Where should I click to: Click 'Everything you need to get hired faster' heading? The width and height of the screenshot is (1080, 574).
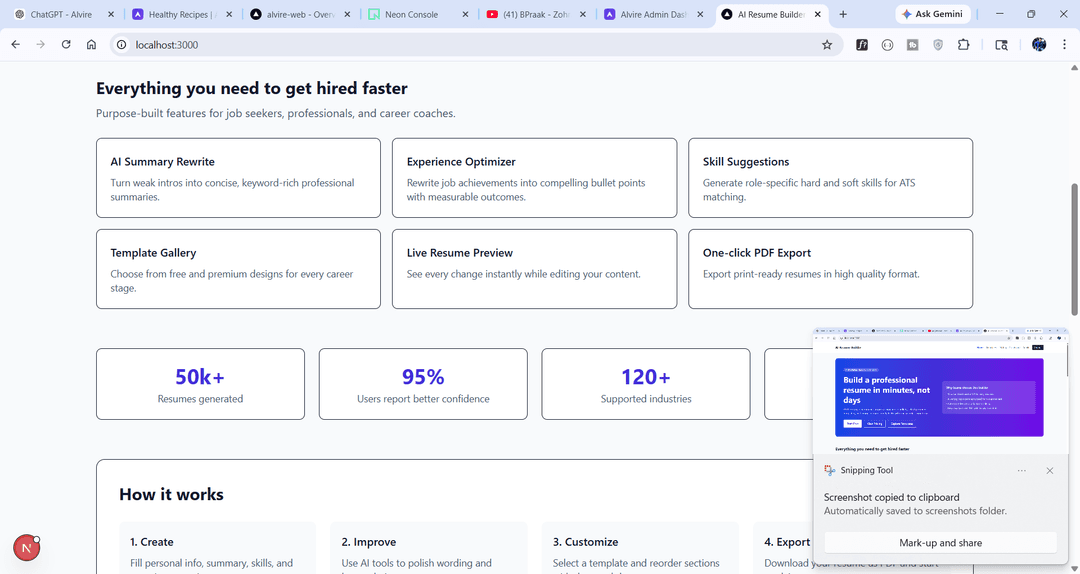(252, 88)
